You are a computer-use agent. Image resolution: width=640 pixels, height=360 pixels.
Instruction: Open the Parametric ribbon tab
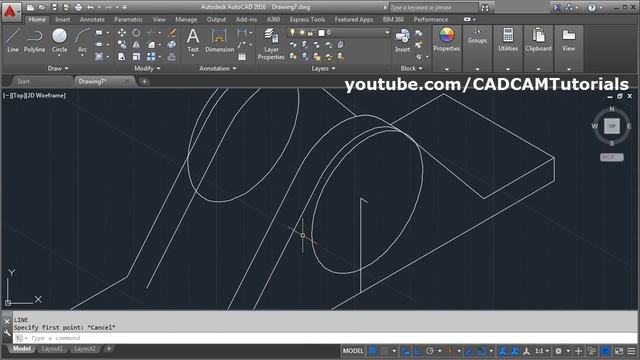[x=128, y=19]
